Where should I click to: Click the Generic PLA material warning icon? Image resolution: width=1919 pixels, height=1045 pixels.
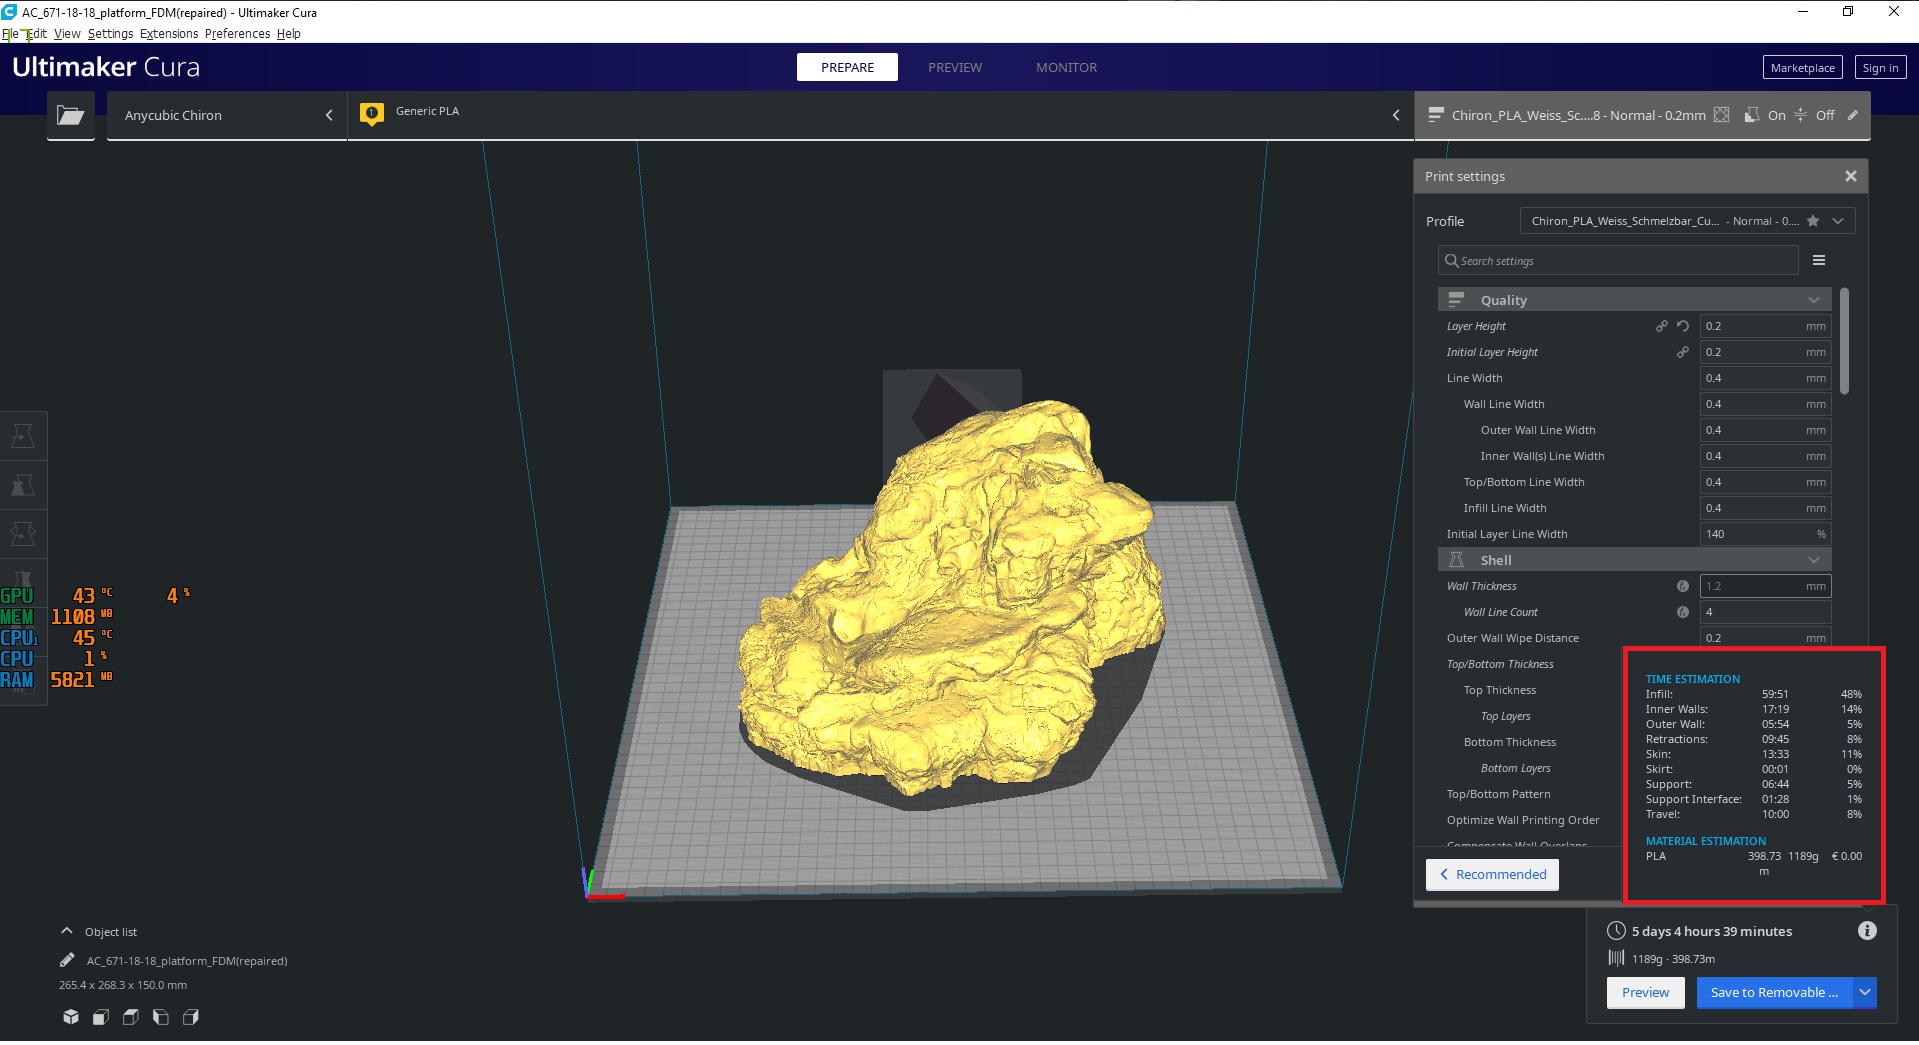click(x=372, y=114)
